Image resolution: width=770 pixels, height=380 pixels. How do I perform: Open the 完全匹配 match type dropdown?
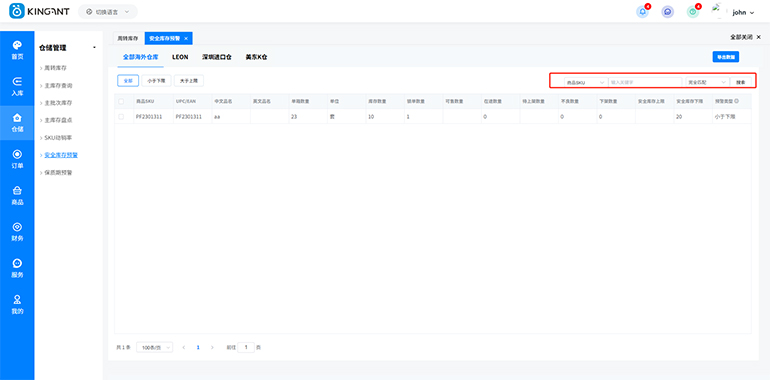707,82
